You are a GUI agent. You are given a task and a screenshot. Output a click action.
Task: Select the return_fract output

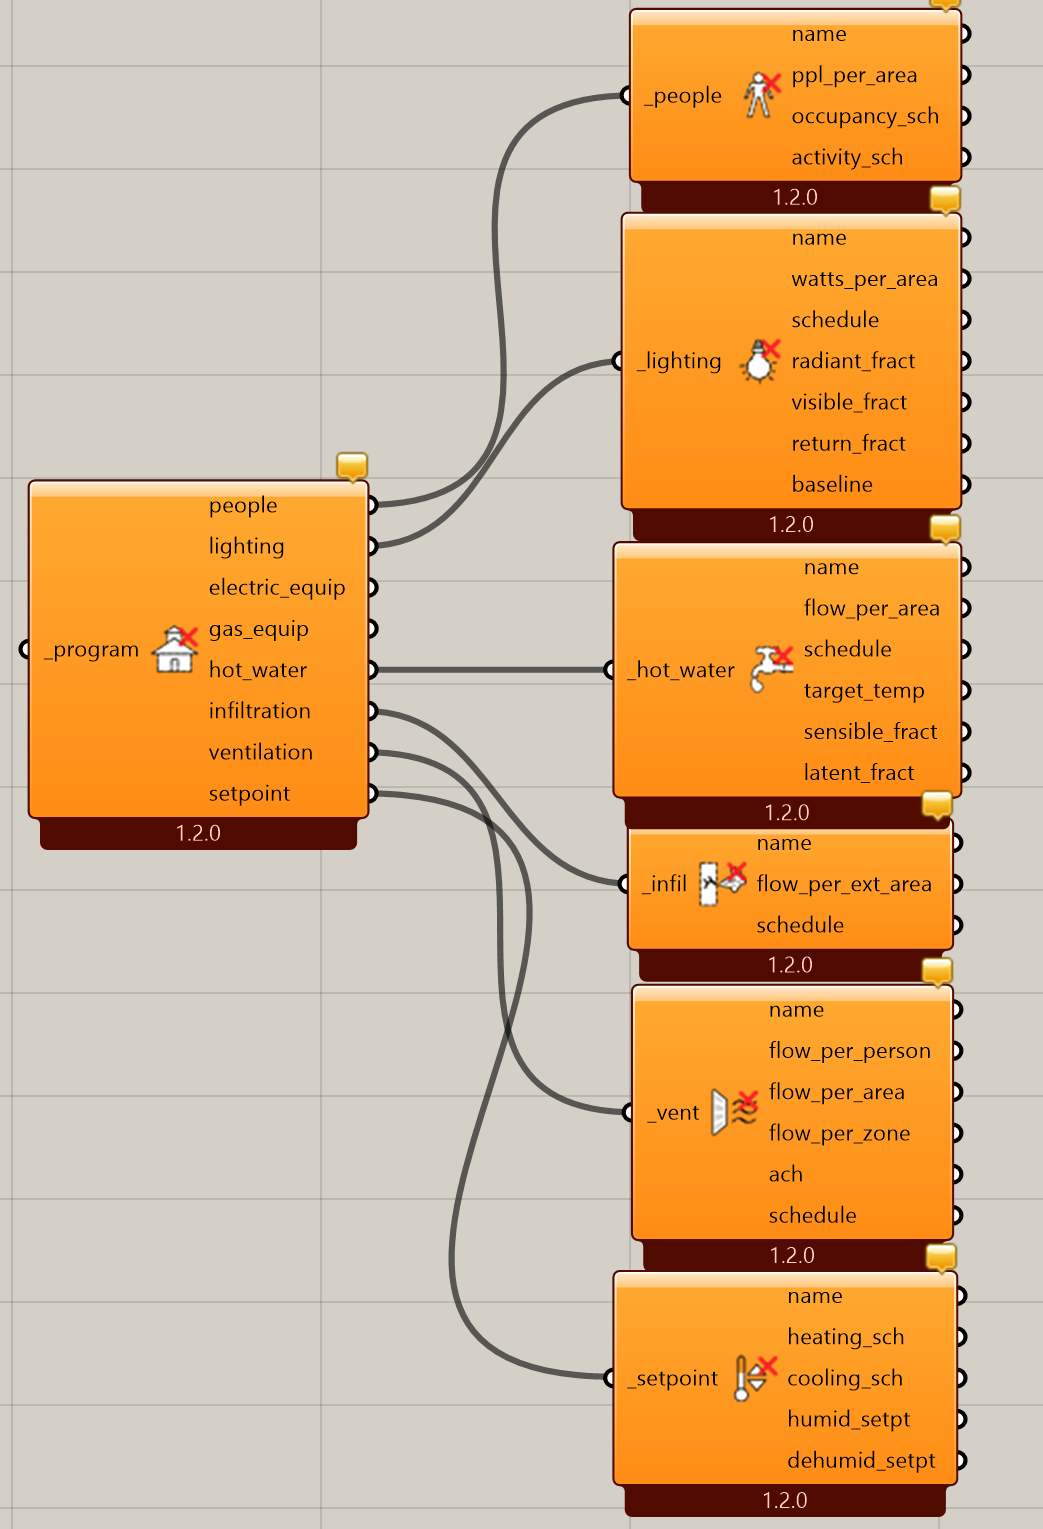848,443
